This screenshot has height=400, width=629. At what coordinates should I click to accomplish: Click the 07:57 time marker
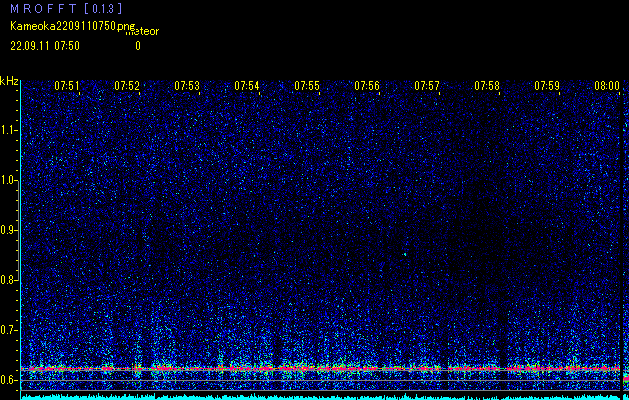pyautogui.click(x=427, y=85)
